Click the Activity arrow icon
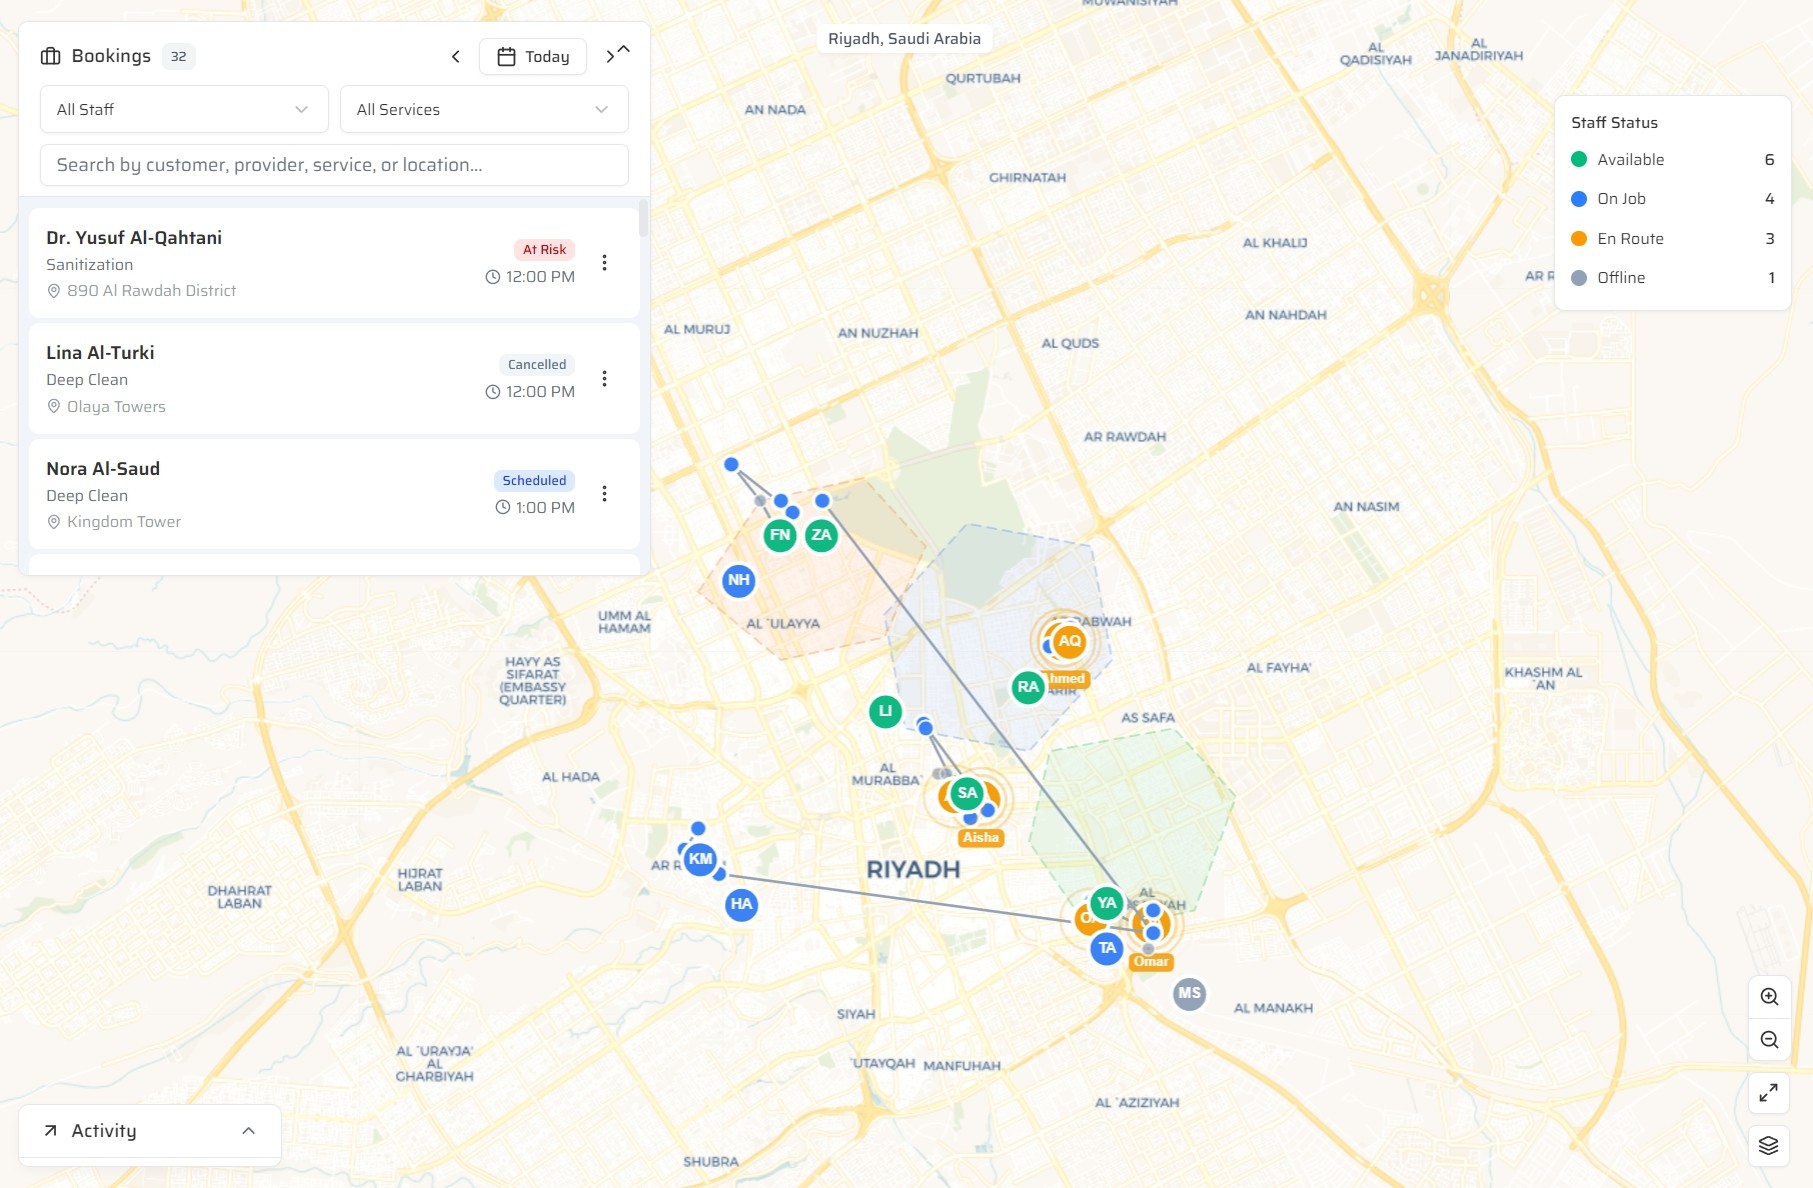Image resolution: width=1813 pixels, height=1188 pixels. pyautogui.click(x=50, y=1131)
